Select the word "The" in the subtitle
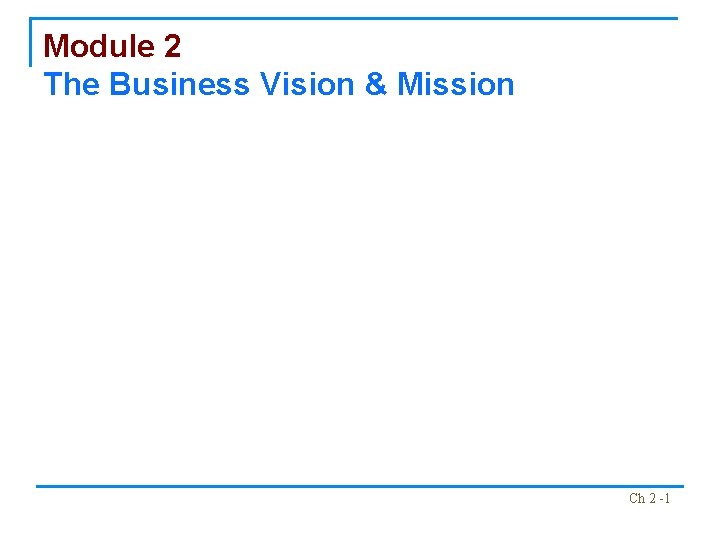The height and width of the screenshot is (540, 720). [72, 84]
